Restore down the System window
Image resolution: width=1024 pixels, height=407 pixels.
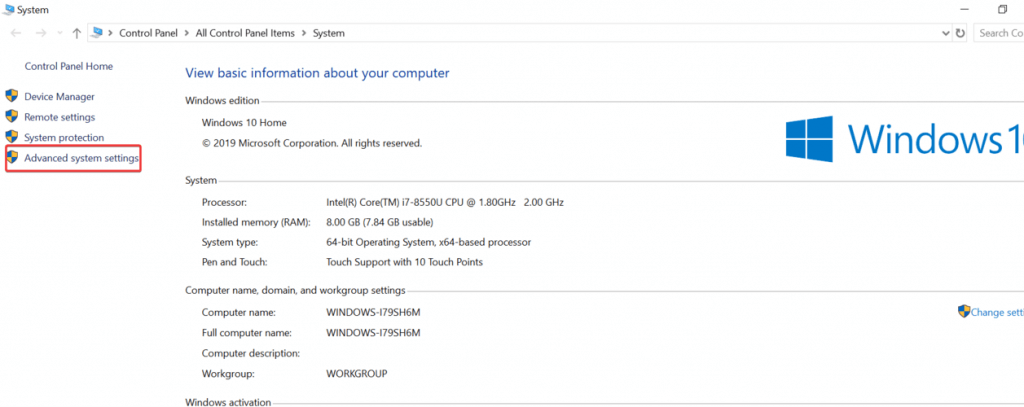1002,9
